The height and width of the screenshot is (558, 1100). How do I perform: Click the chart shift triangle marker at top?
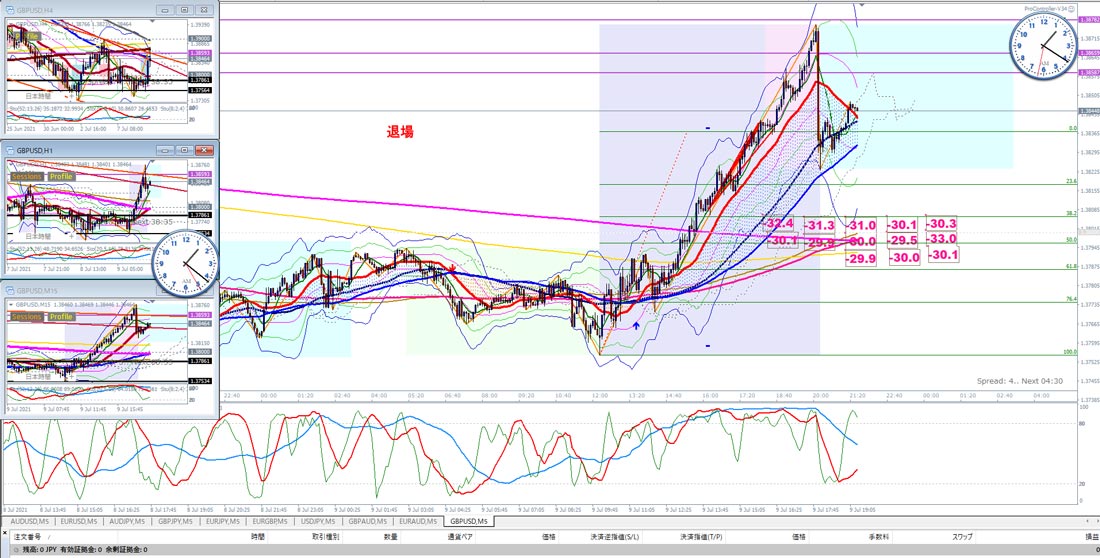coord(862,5)
